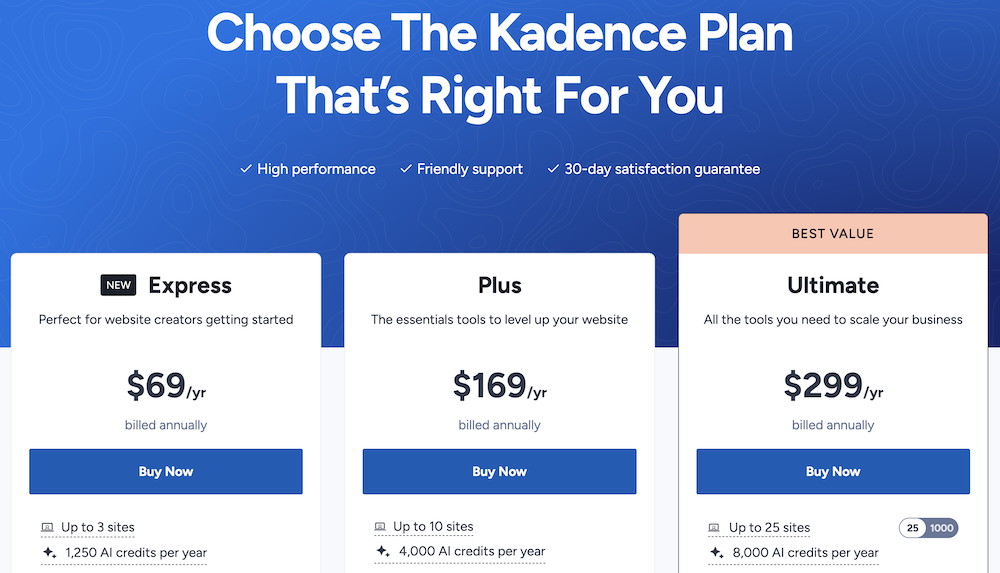Click the laptop icon beside Up to 10 sites
This screenshot has height=573, width=1000.
pyautogui.click(x=380, y=527)
